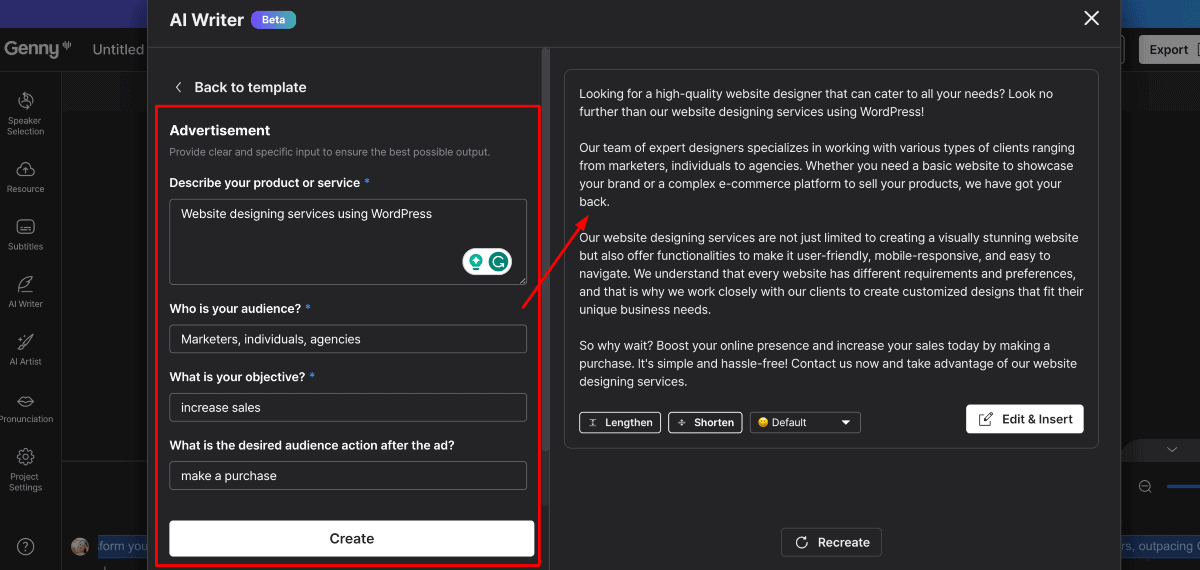Shorten the generated text
The image size is (1200, 570).
705,422
